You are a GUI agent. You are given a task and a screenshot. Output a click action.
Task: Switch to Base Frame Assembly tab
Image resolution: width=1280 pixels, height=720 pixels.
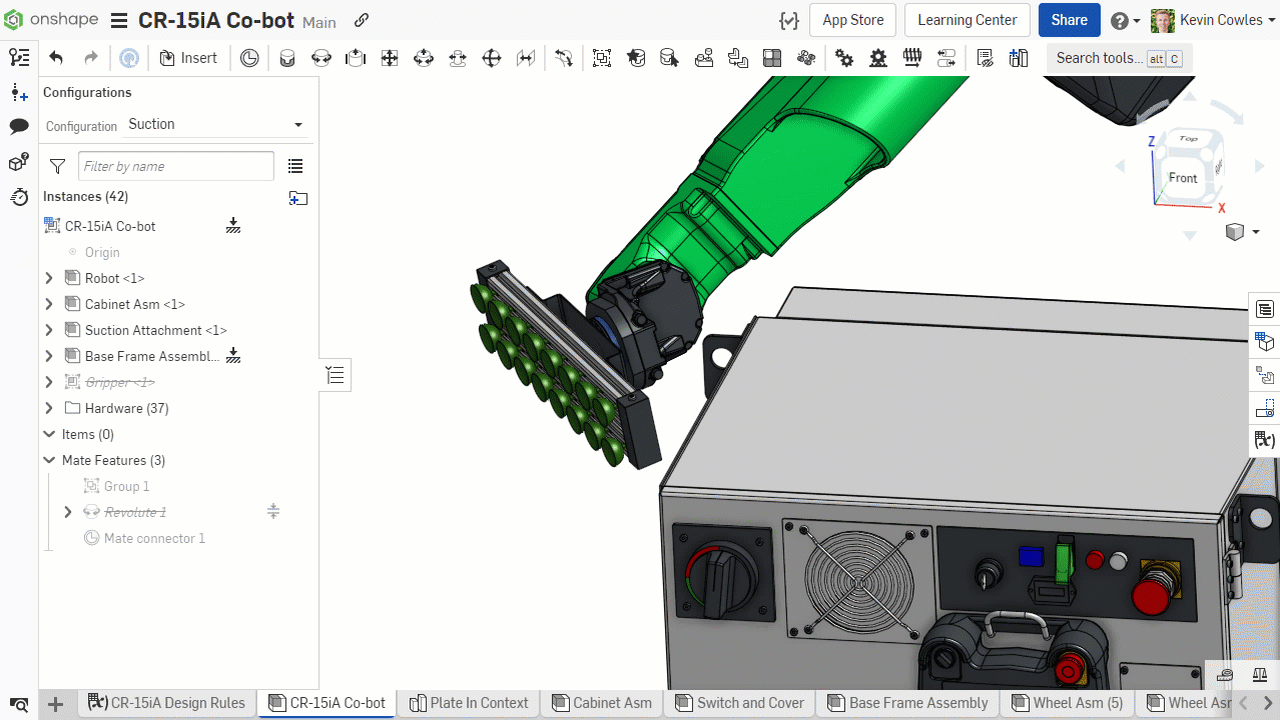pyautogui.click(x=908, y=703)
